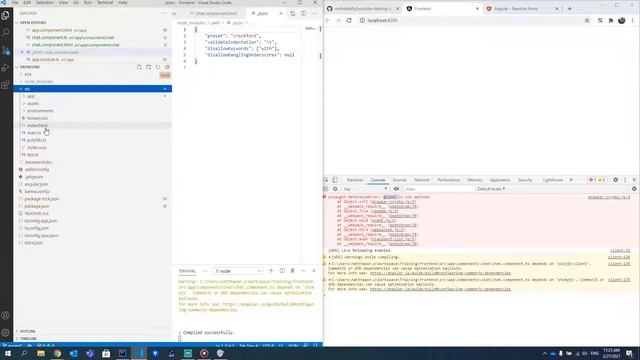
Task: Switch to the Network tab in DevTools
Action: pyautogui.click(x=422, y=180)
